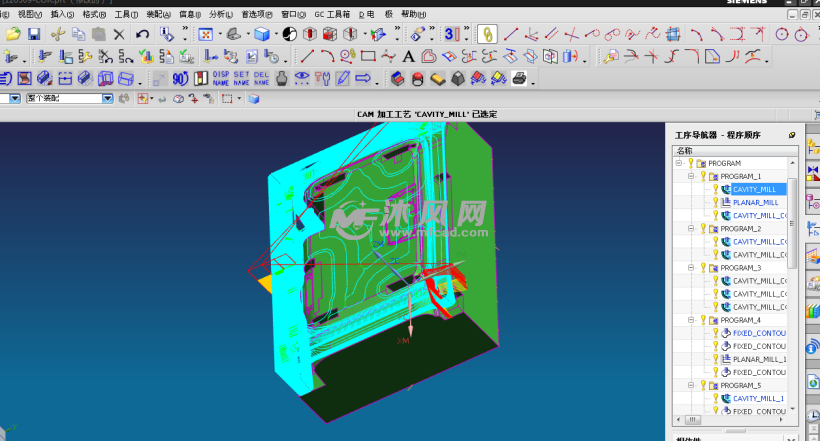The image size is (820, 441).
Task: Collapse the PROGRAM_4 tree node
Action: (690, 320)
